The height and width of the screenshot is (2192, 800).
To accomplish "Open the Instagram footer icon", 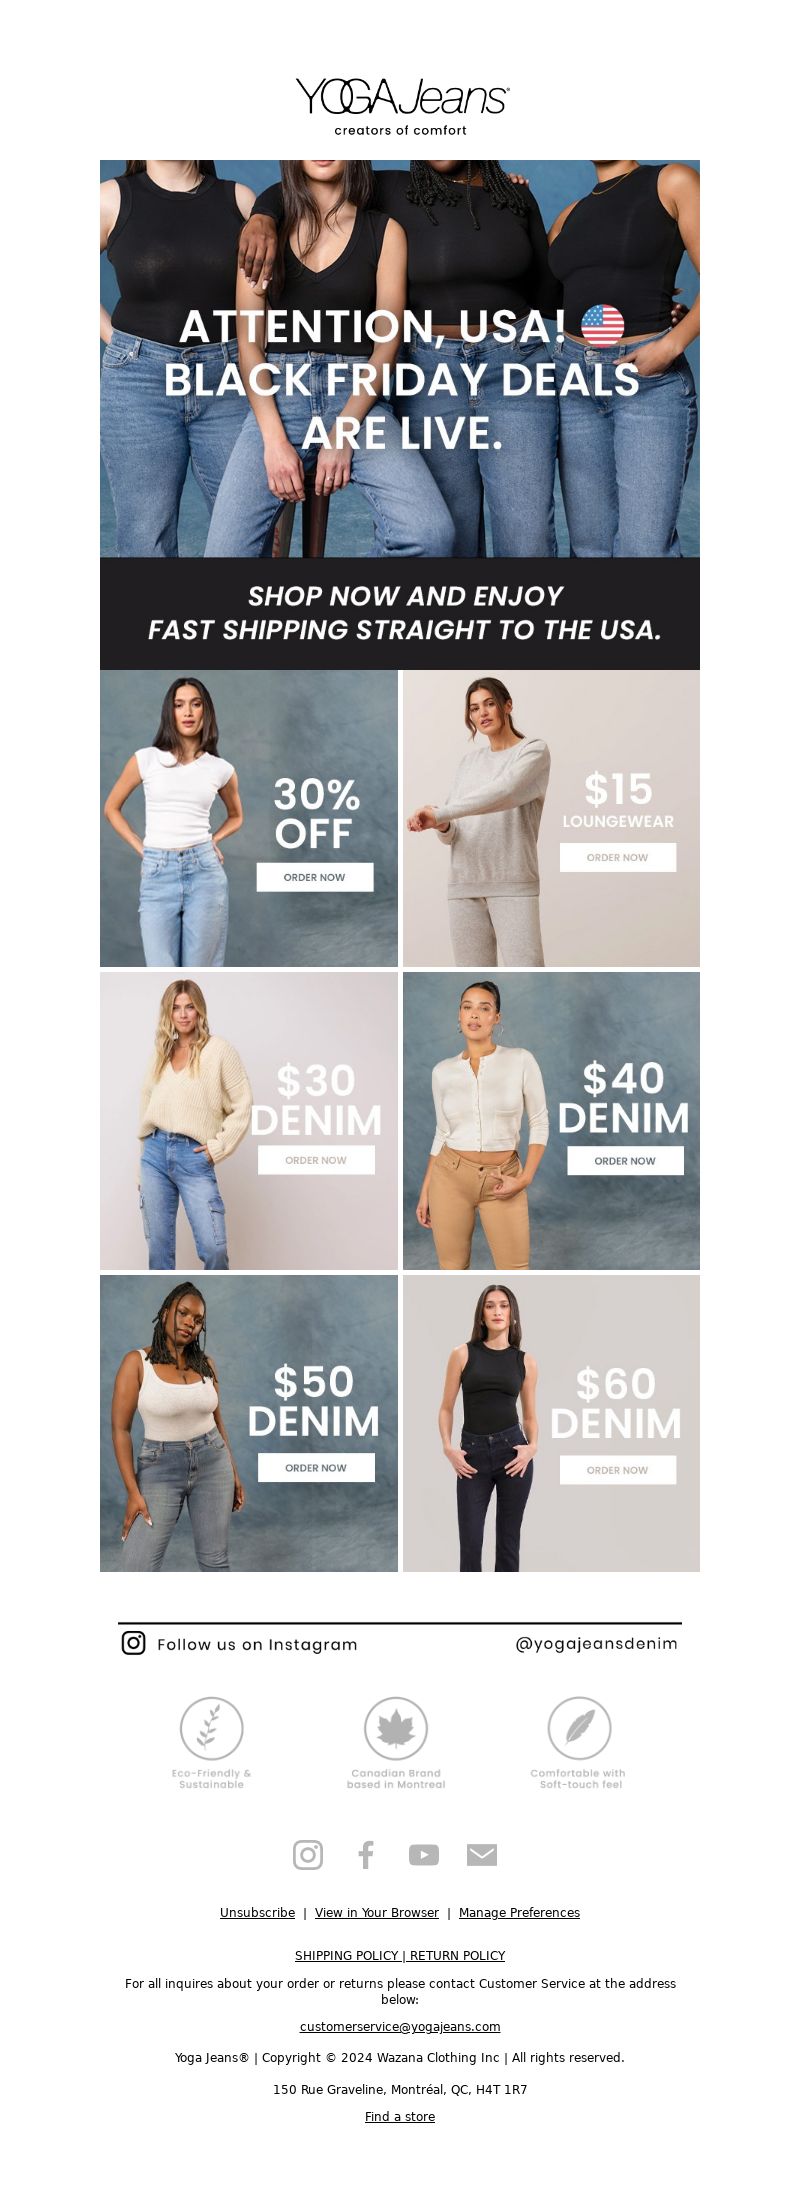I will point(308,1855).
